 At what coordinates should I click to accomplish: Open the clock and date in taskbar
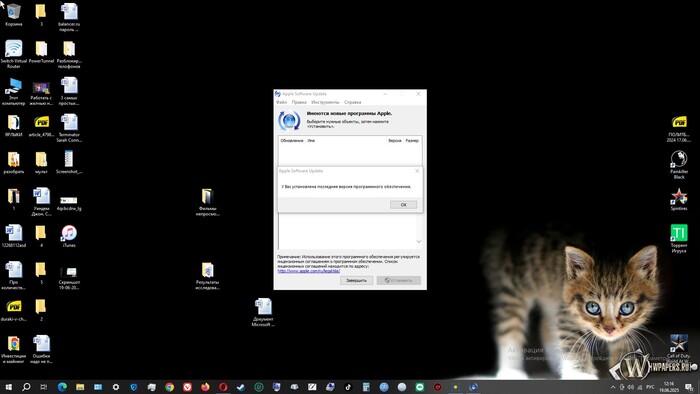coord(668,387)
